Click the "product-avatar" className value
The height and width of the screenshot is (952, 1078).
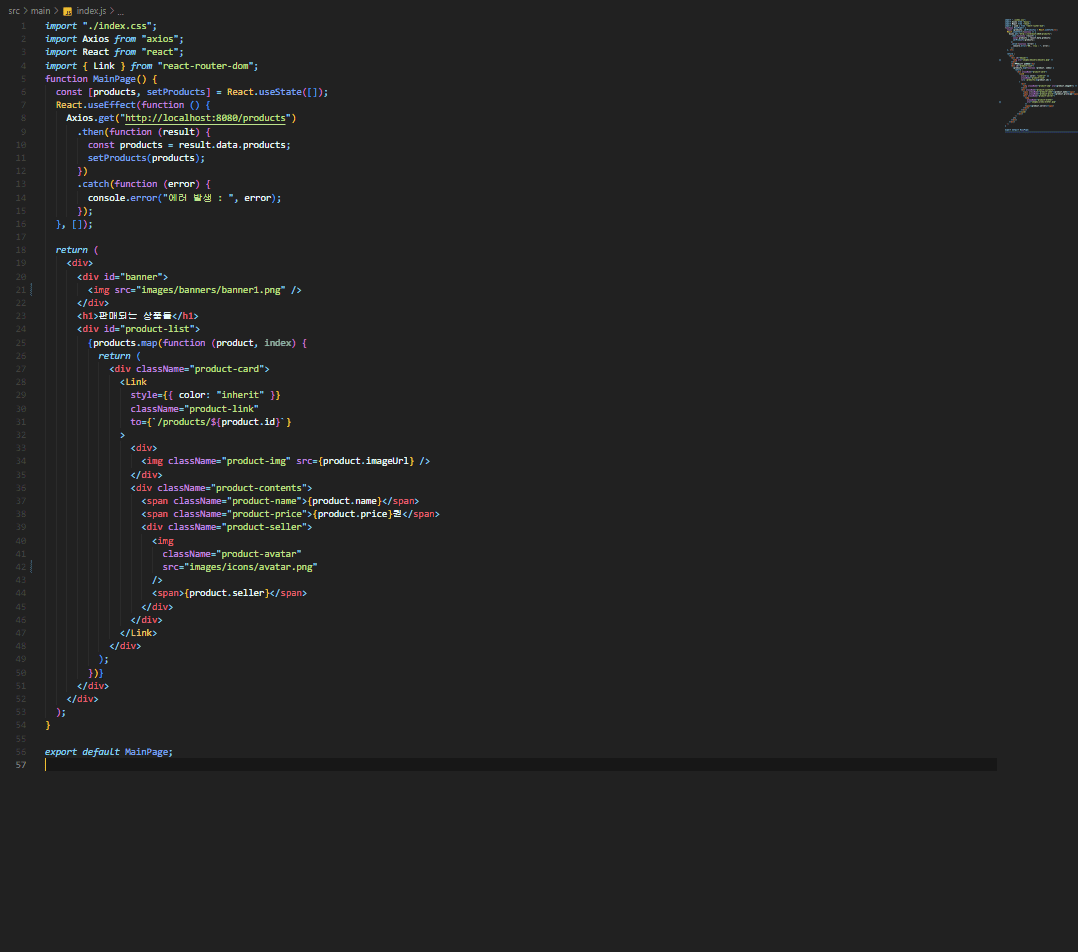click(x=259, y=554)
